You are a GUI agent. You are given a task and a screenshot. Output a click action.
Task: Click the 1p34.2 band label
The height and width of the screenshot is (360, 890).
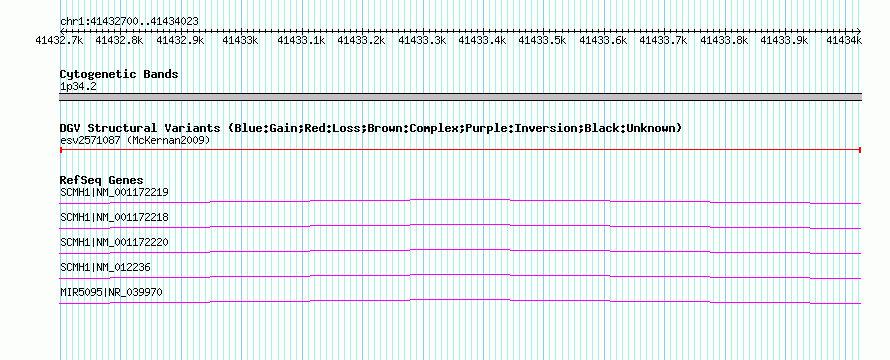(x=77, y=86)
